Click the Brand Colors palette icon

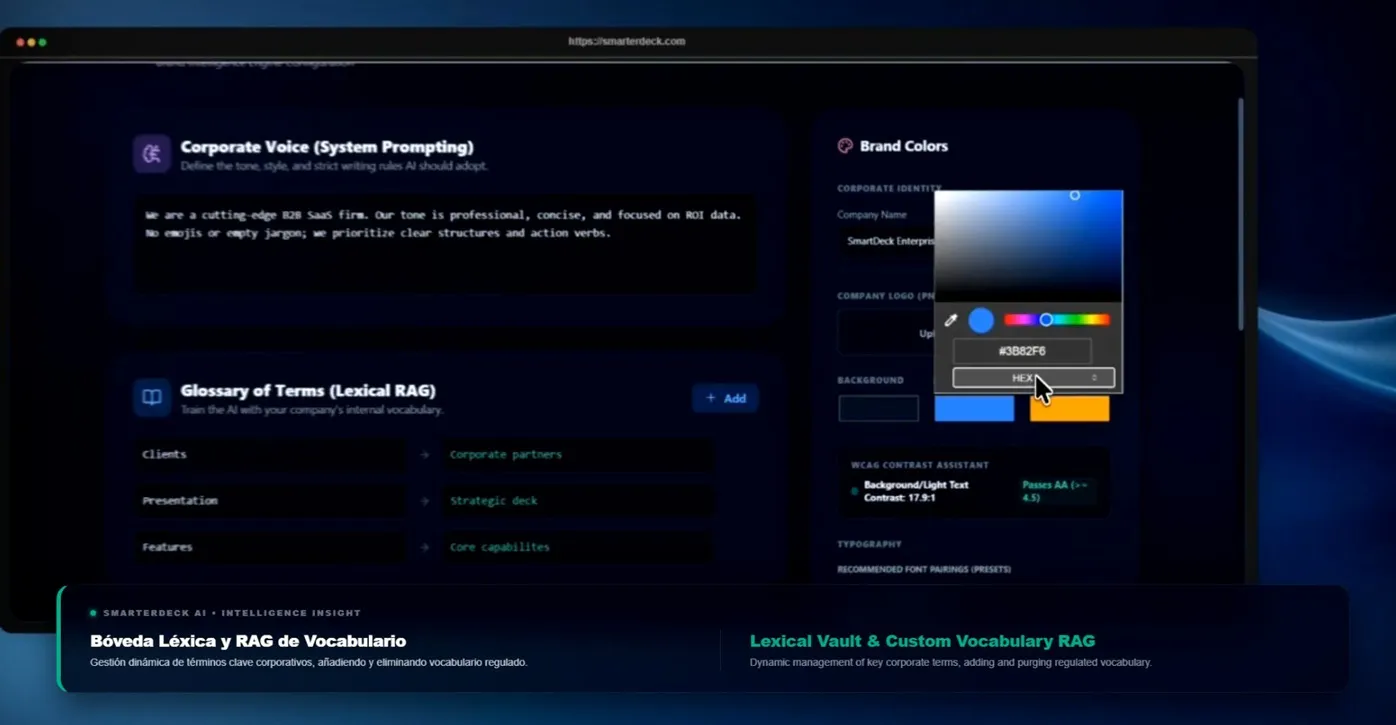coord(845,146)
